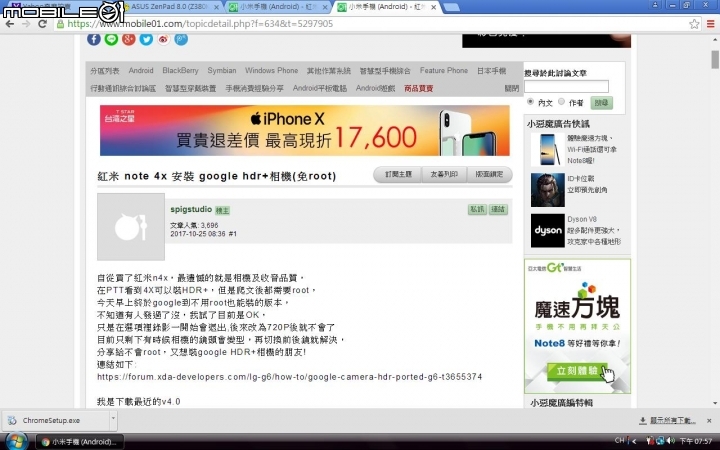Open the Chrome hamburger menu
The width and height of the screenshot is (720, 450).
tap(710, 24)
